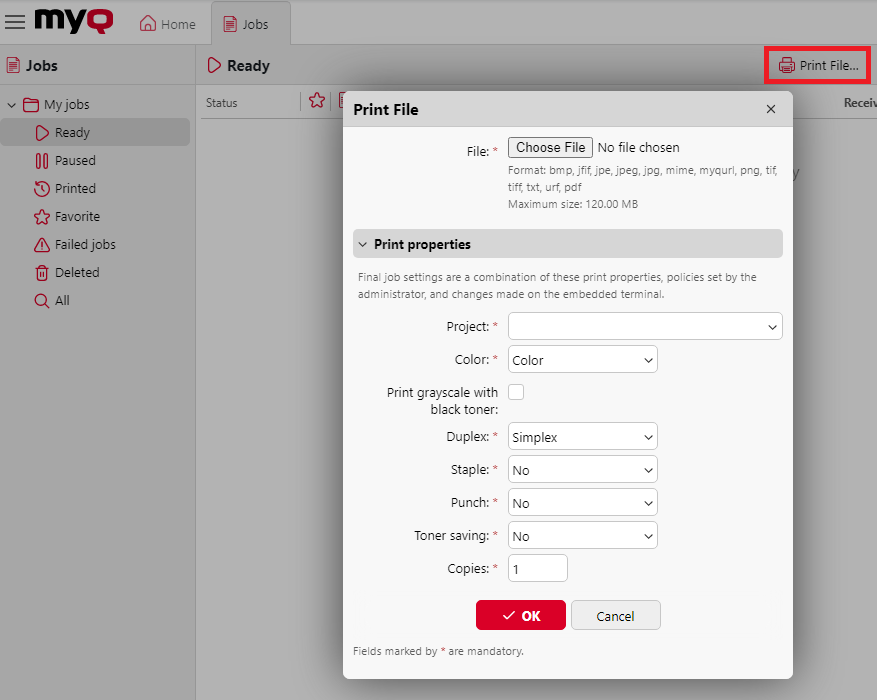Collapse the Print properties section
Viewport: 877px width, 700px height.
tap(363, 243)
